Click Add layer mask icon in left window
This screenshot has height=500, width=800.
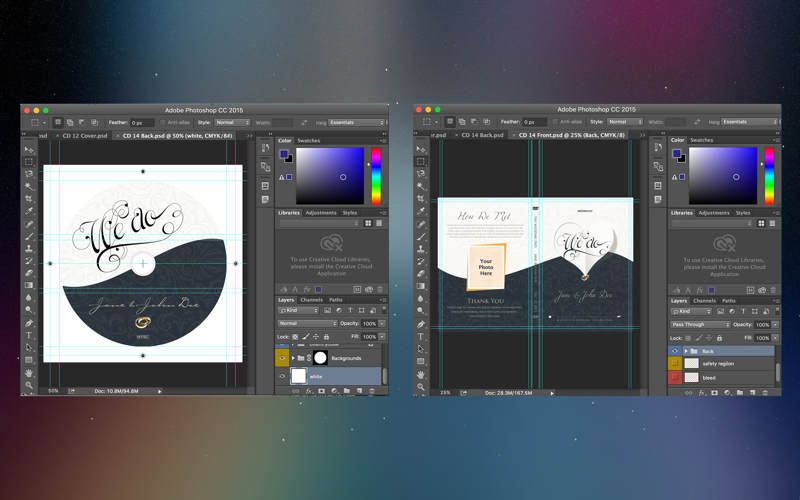[x=321, y=391]
